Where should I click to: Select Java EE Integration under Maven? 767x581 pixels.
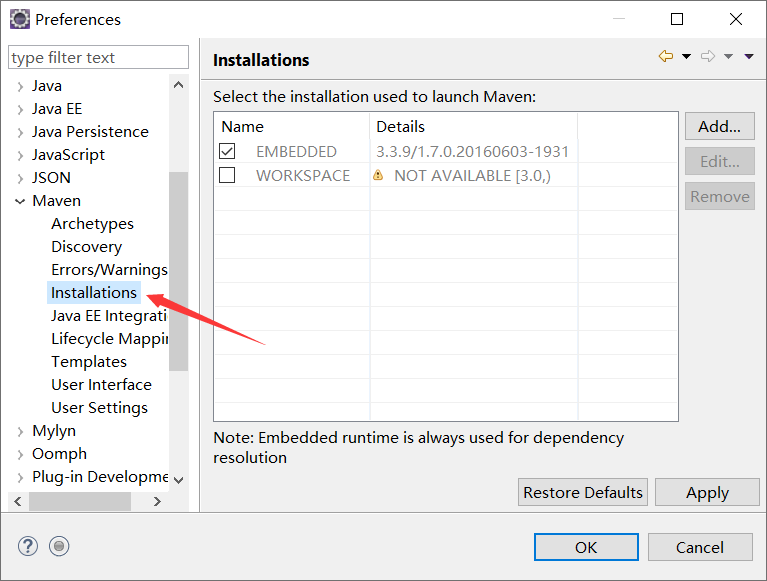click(x=110, y=316)
